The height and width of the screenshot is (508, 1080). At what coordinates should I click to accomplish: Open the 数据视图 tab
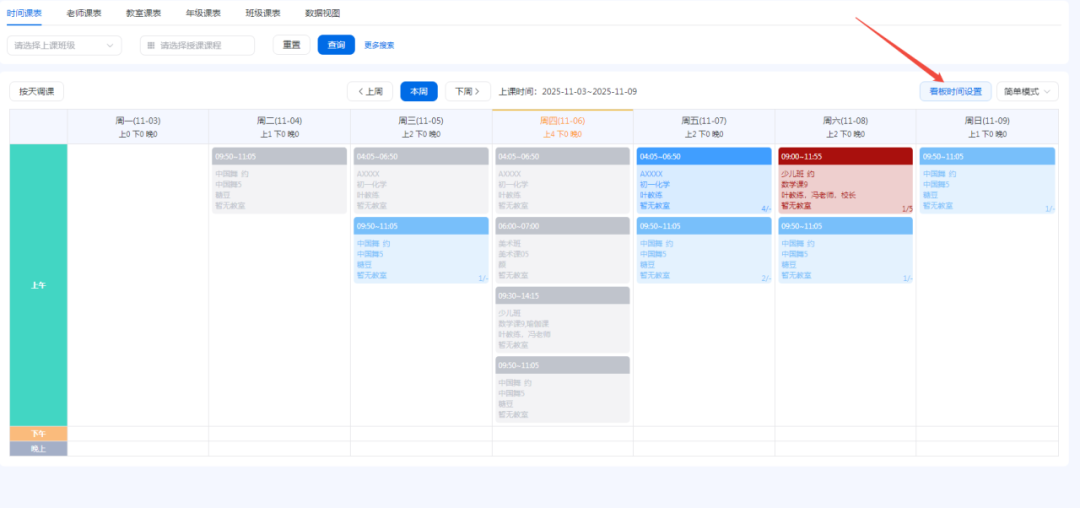click(x=322, y=13)
